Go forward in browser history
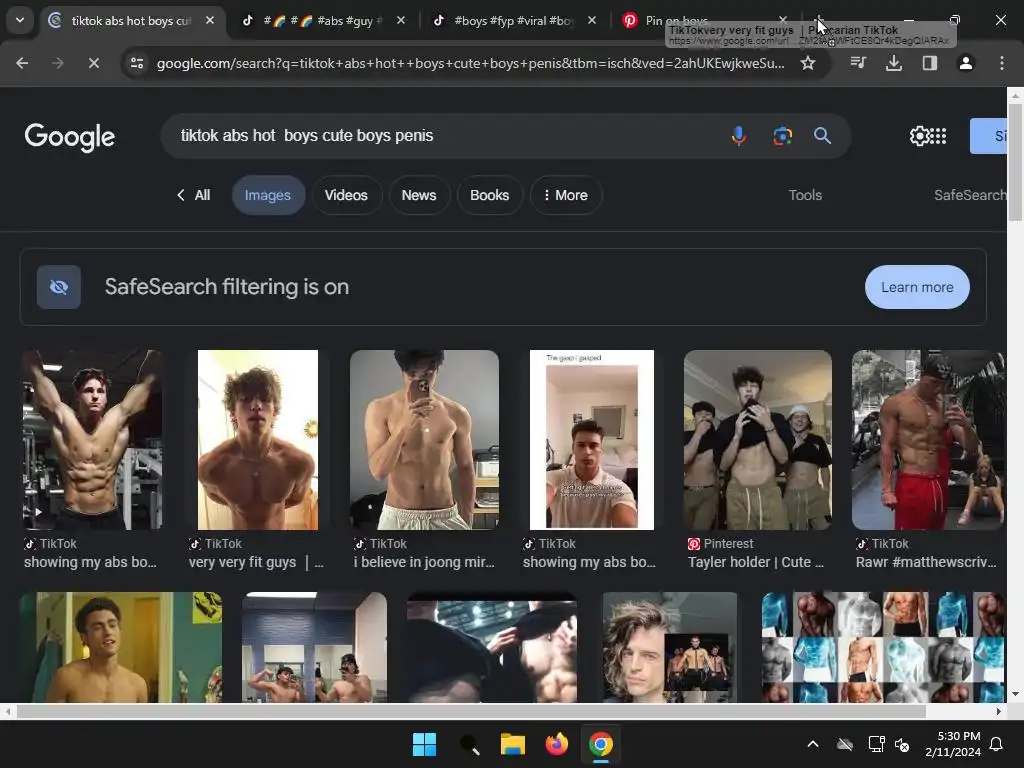The image size is (1024, 768). click(x=57, y=63)
